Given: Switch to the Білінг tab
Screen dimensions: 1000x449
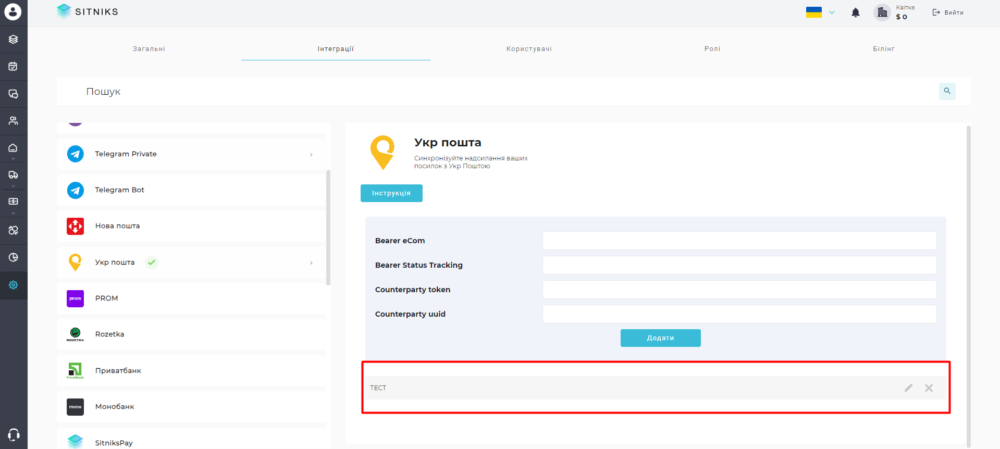Looking at the screenshot, I should (x=884, y=49).
